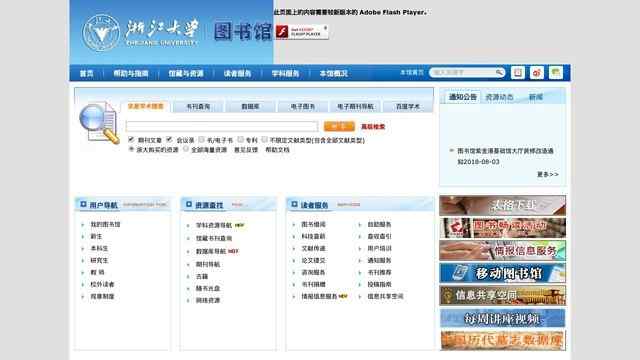640x360 pixels.
Task: Select the first orange academic search tab
Action: coord(146,106)
